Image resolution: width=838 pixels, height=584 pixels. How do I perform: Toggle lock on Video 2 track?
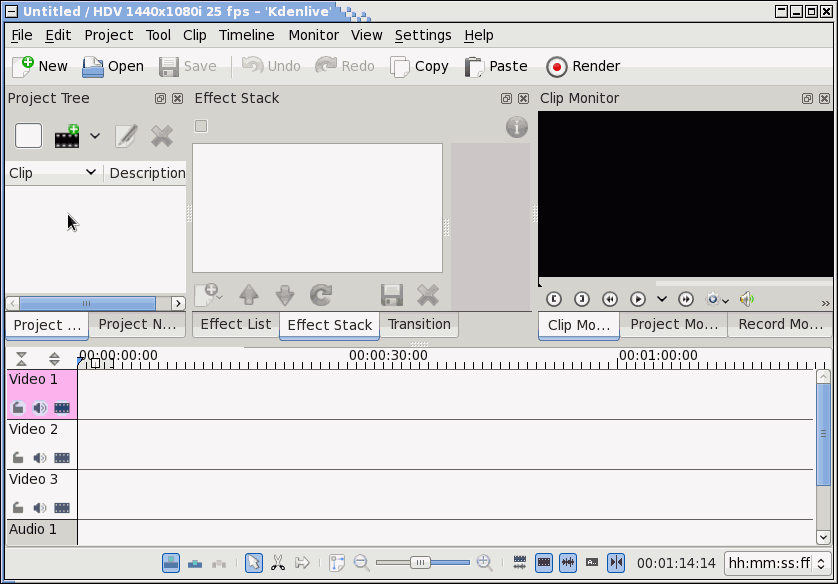pos(18,458)
